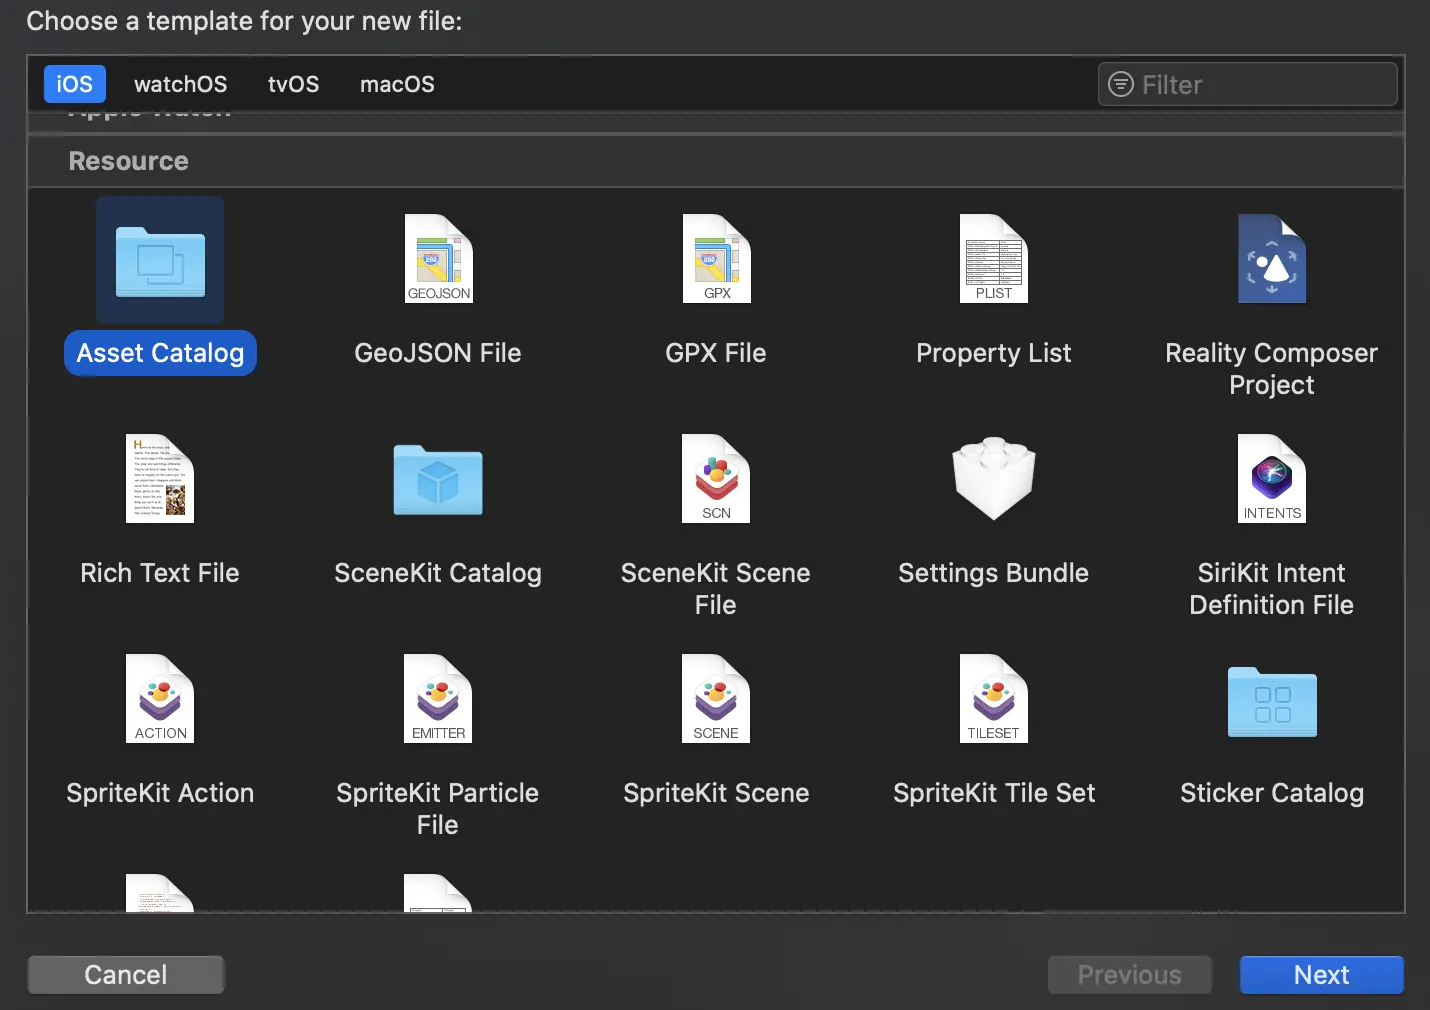Click the 'SceneKit Scene File' label
The height and width of the screenshot is (1010, 1430).
tap(716, 589)
